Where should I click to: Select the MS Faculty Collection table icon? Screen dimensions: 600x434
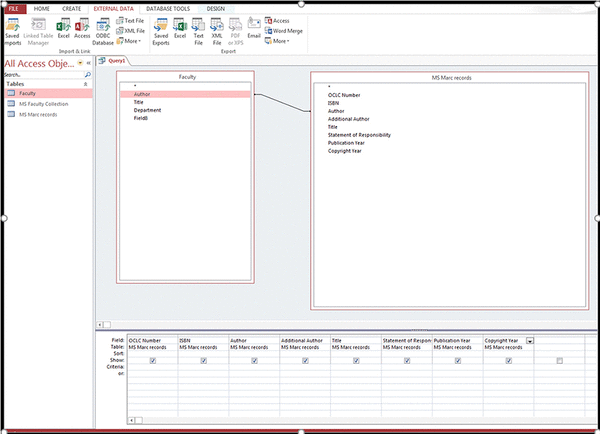[11, 104]
